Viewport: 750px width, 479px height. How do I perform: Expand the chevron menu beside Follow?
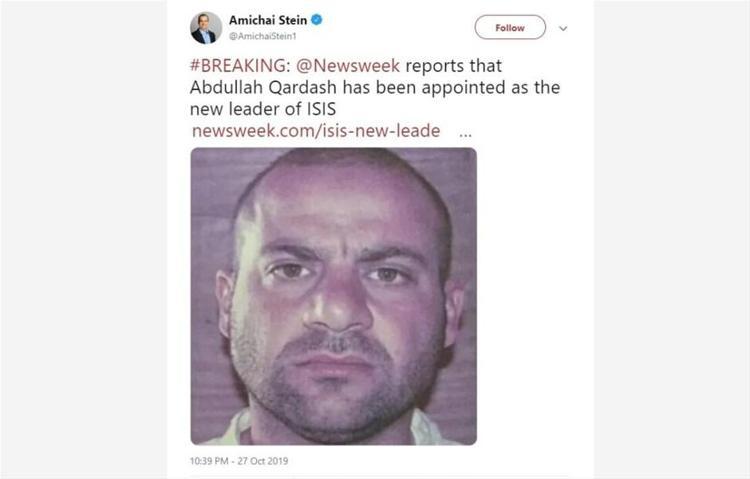[563, 28]
